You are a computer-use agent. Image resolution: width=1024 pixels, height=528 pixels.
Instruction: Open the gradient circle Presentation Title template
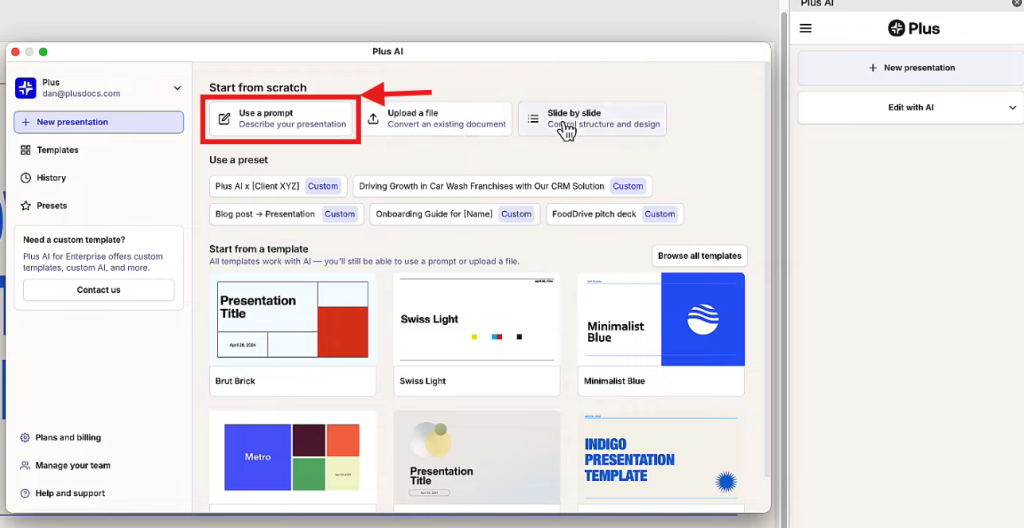pos(477,457)
